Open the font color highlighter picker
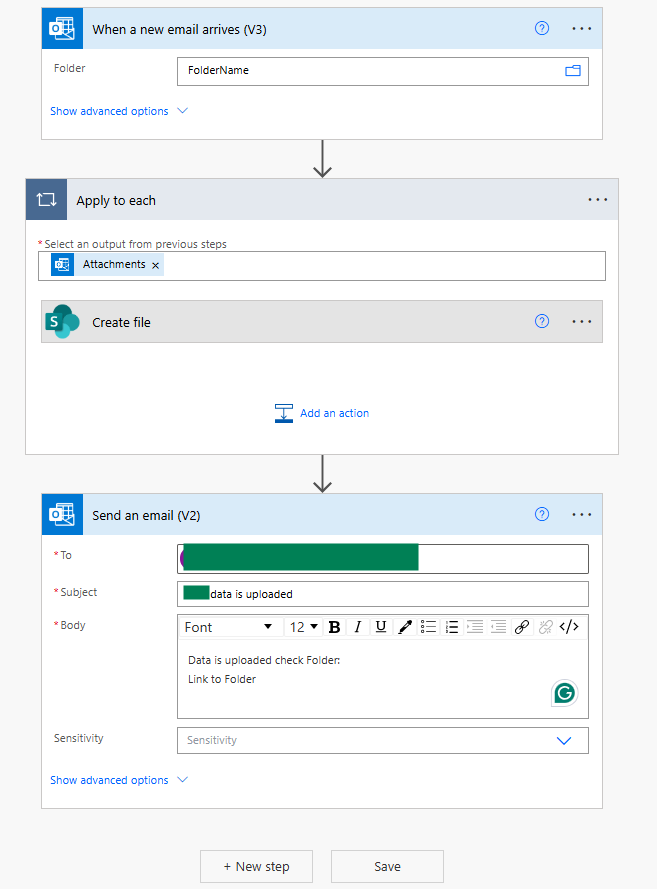The height and width of the screenshot is (889, 657). click(x=405, y=627)
